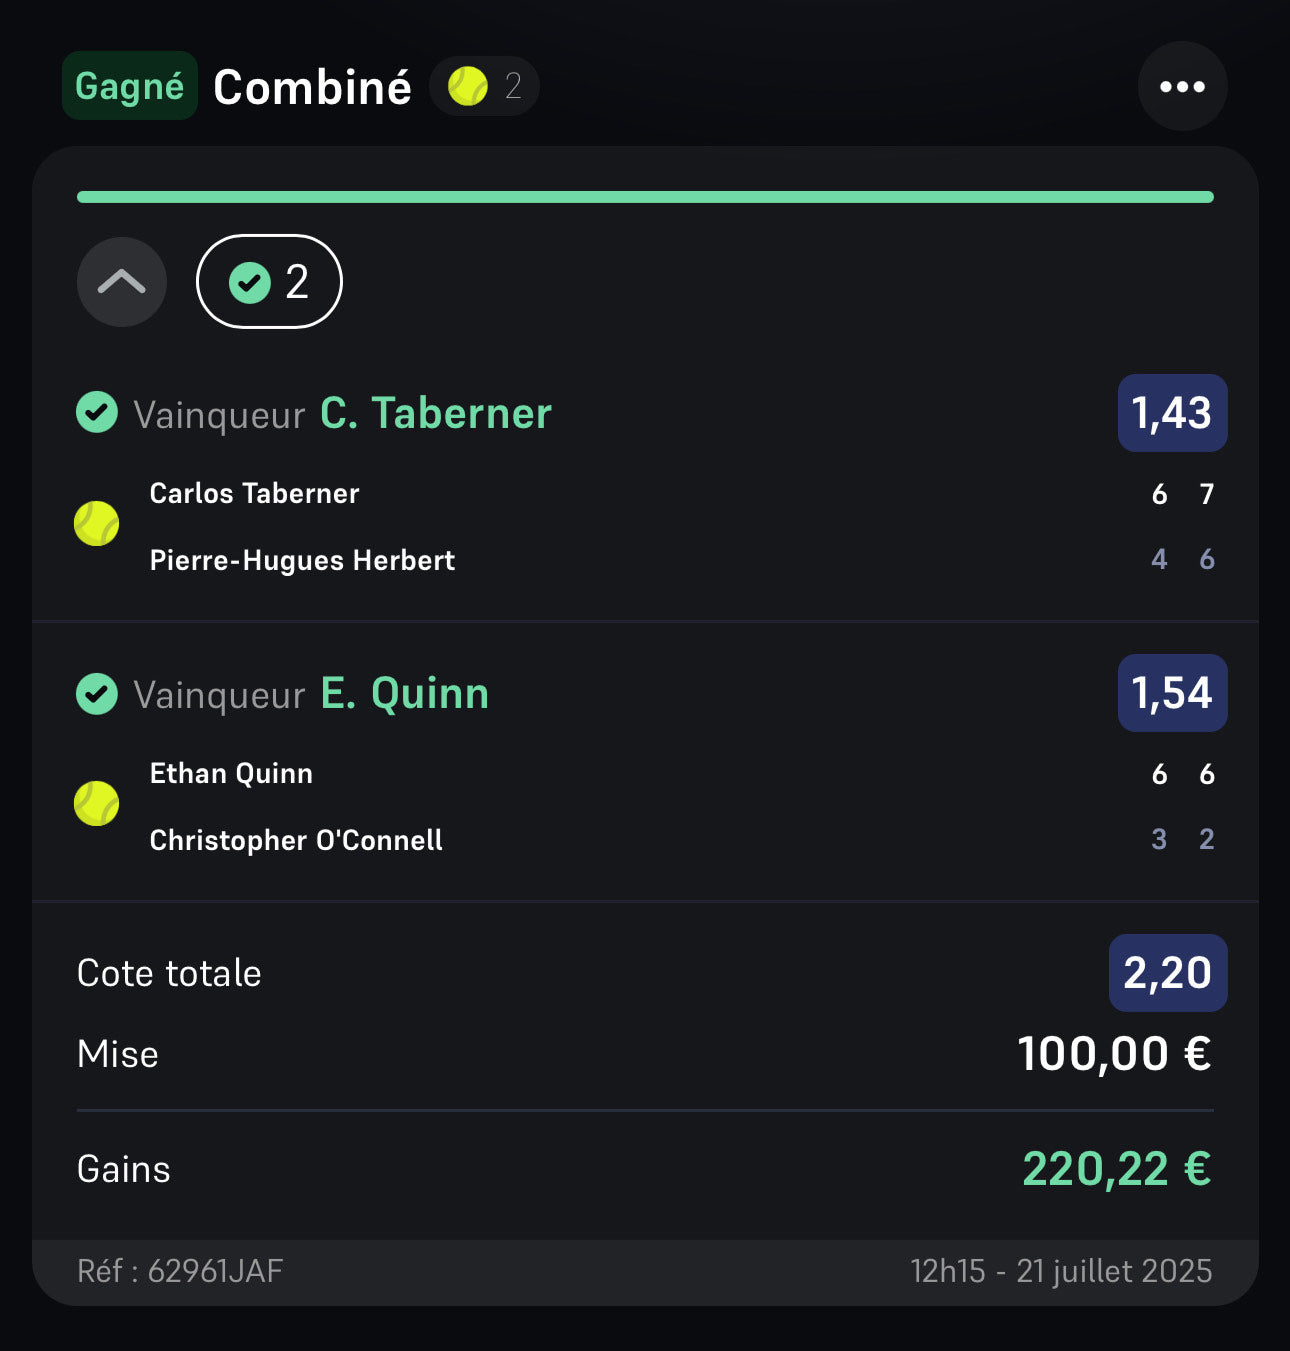Click green checkmark next to Vainqueur E. Quinn

point(97,693)
